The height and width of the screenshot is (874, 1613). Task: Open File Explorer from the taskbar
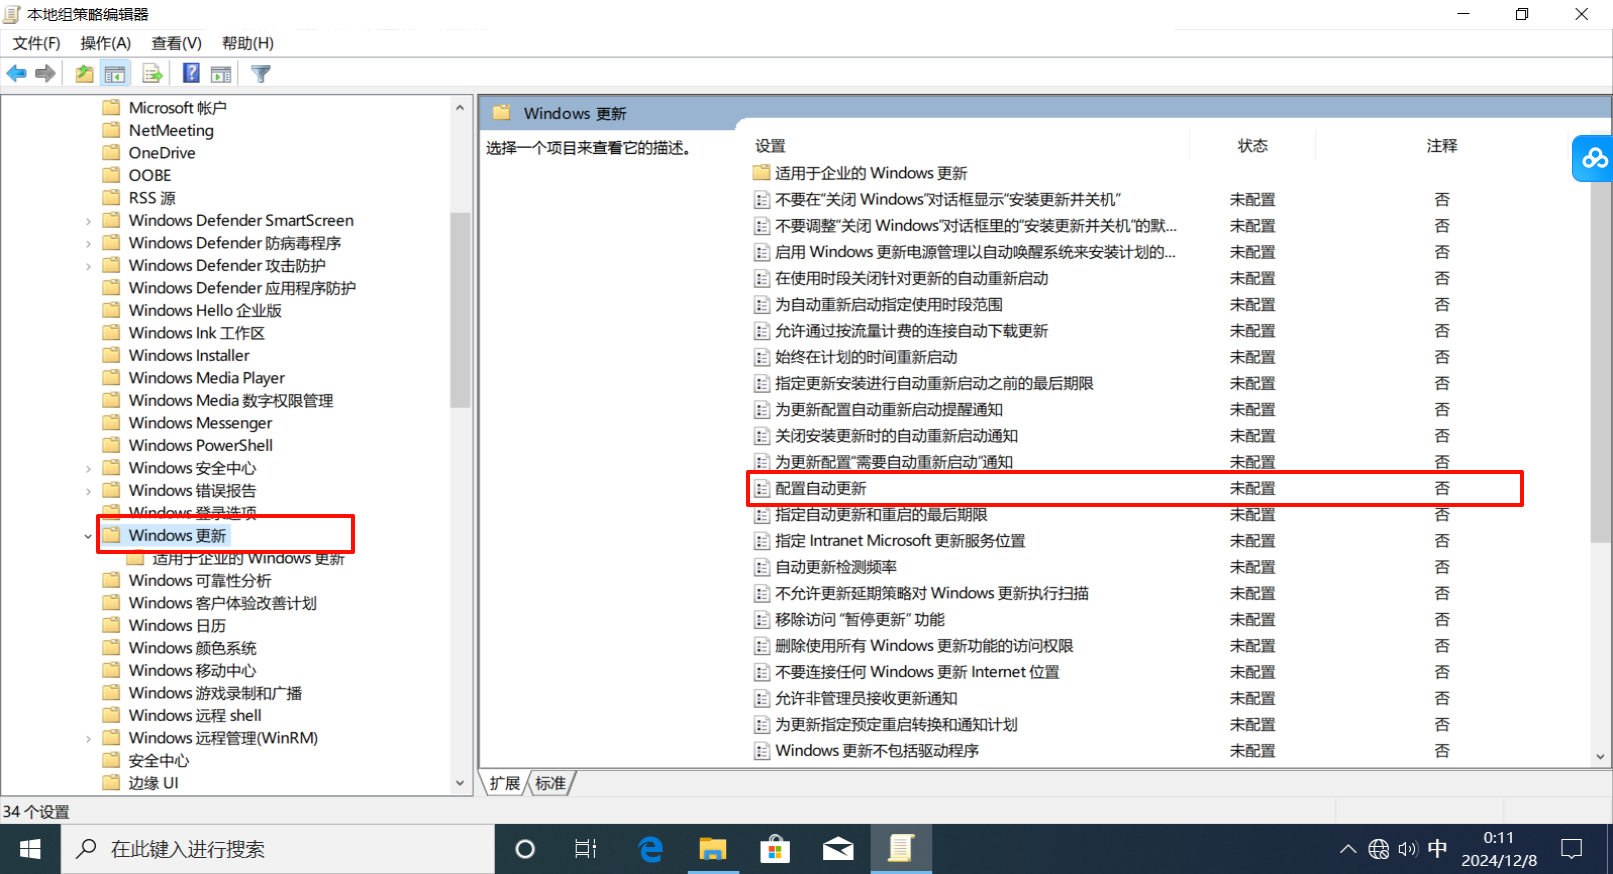pos(712,849)
